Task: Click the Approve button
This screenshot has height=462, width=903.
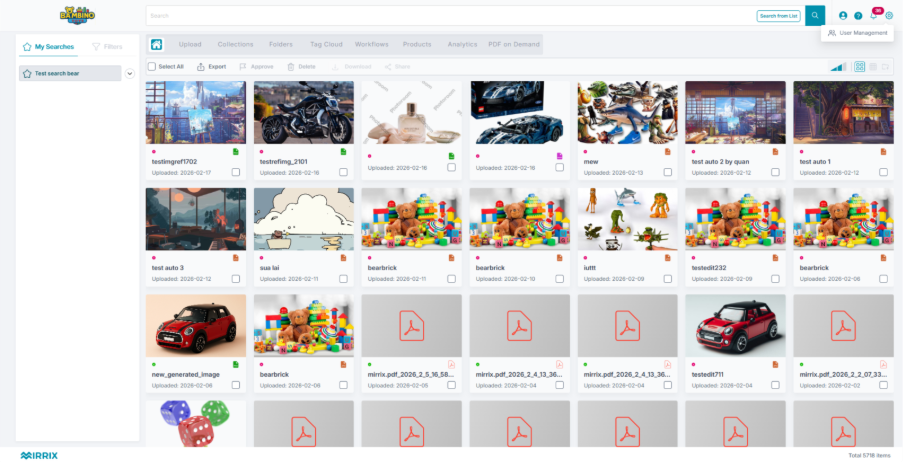Action: [256, 67]
